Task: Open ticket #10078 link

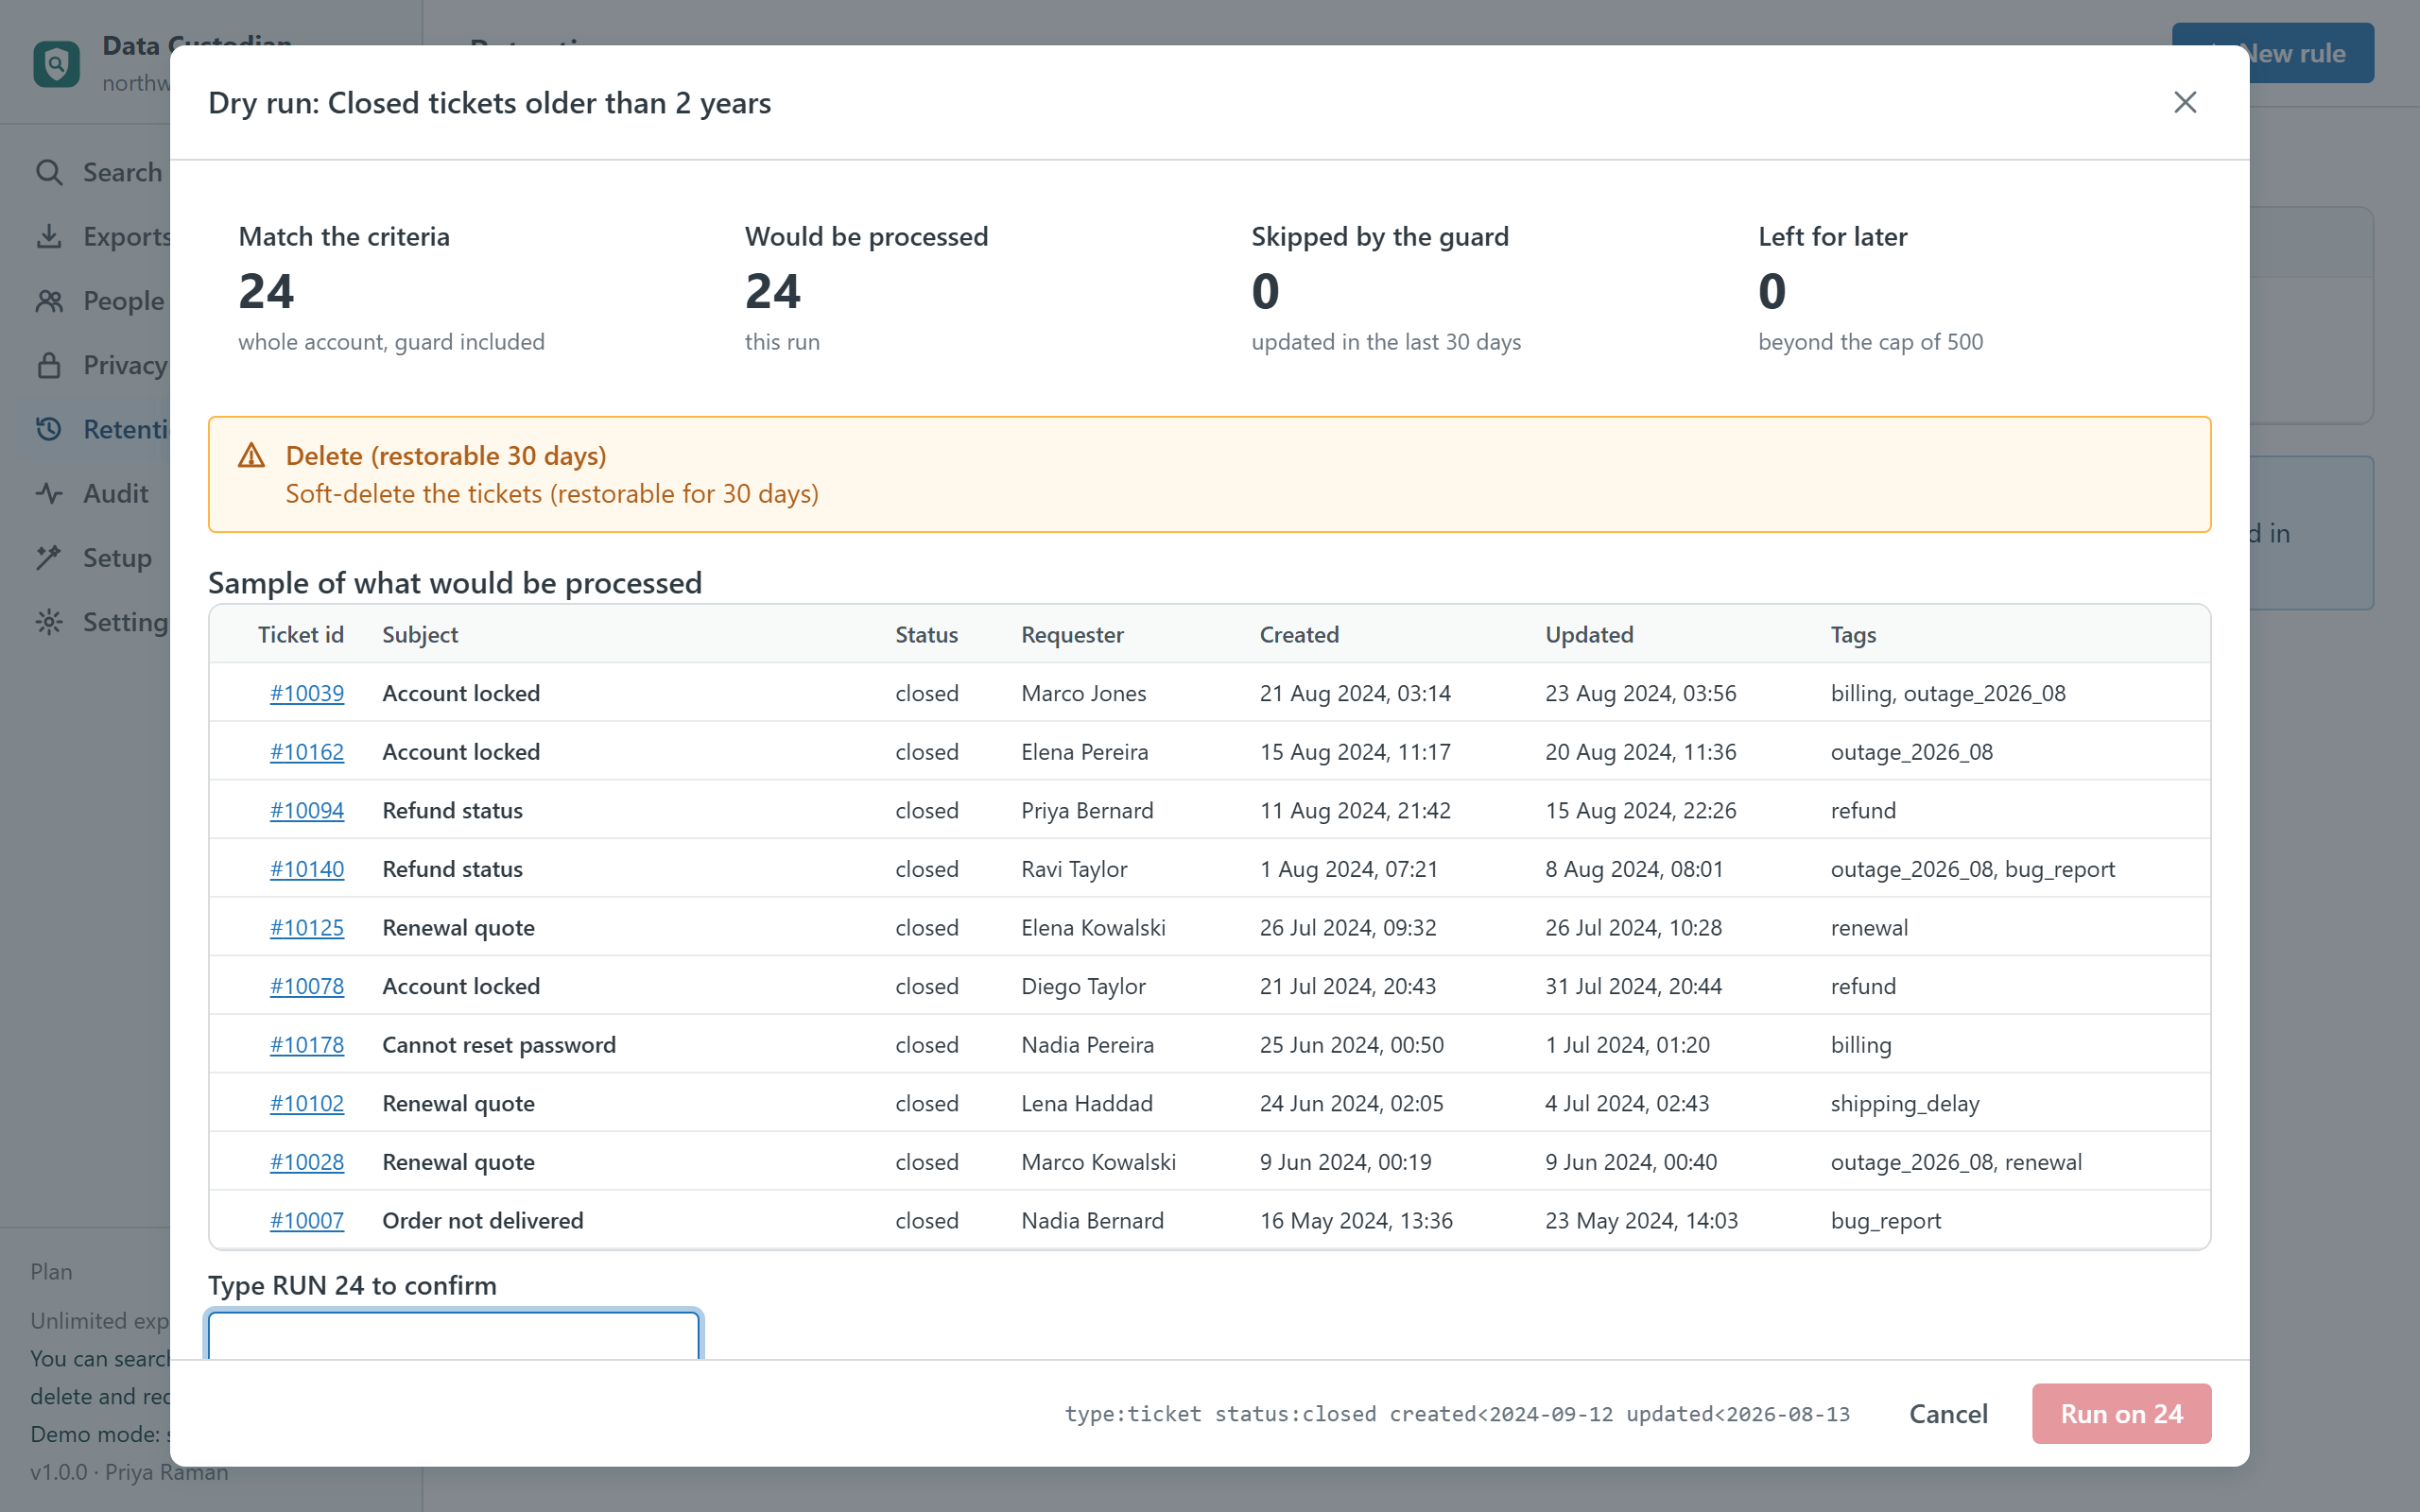Action: [x=306, y=986]
